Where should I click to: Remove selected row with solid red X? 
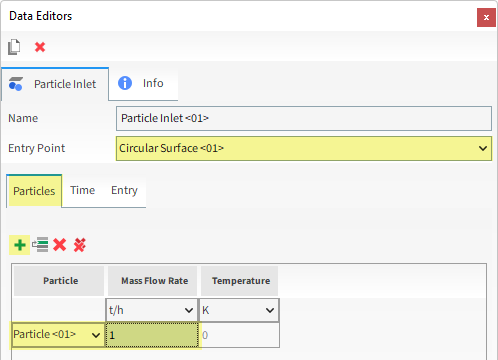[x=60, y=245]
